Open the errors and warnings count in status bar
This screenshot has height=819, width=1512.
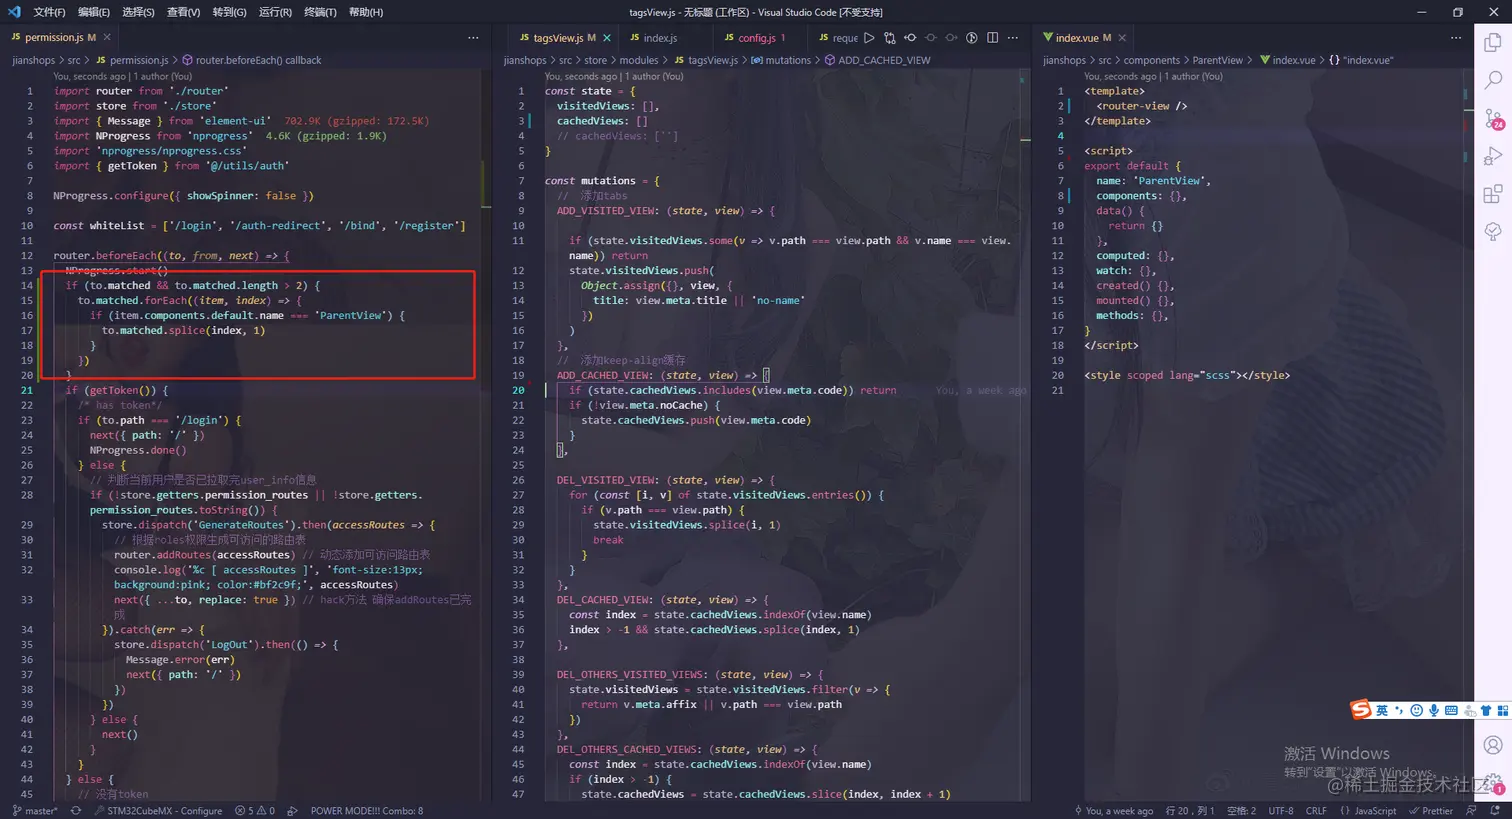point(254,811)
